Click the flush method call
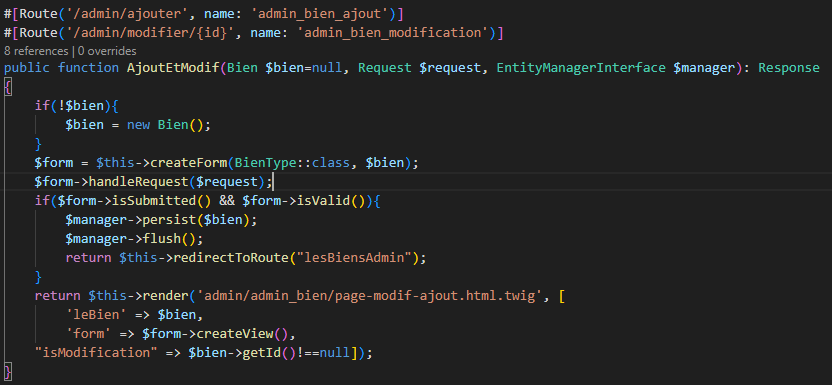 [x=161, y=239]
